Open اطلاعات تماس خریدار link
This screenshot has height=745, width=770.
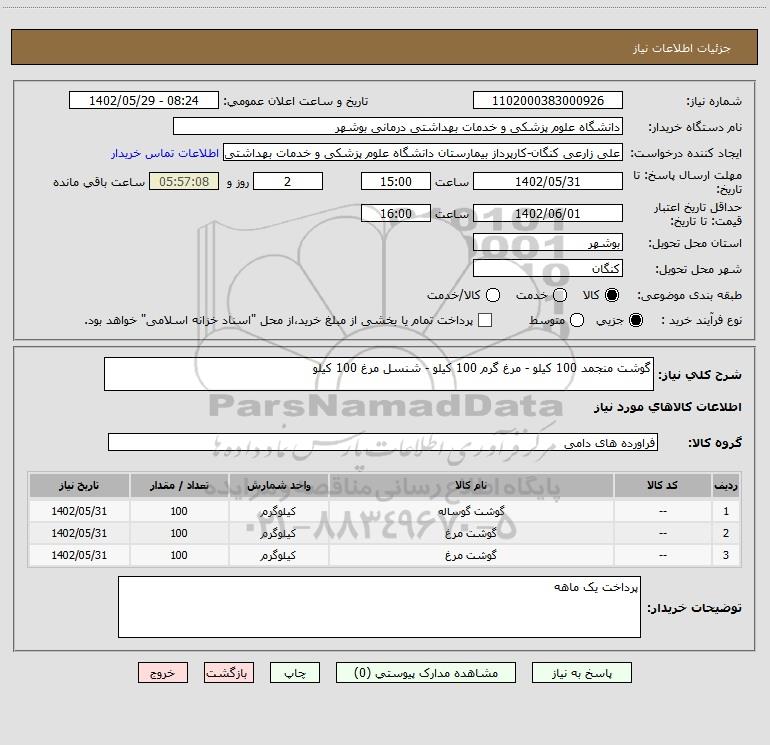(165, 154)
